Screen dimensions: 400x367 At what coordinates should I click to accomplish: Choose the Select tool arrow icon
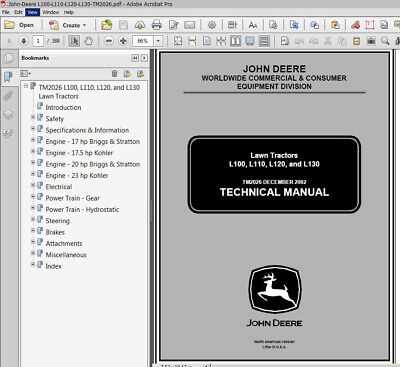coord(74,41)
